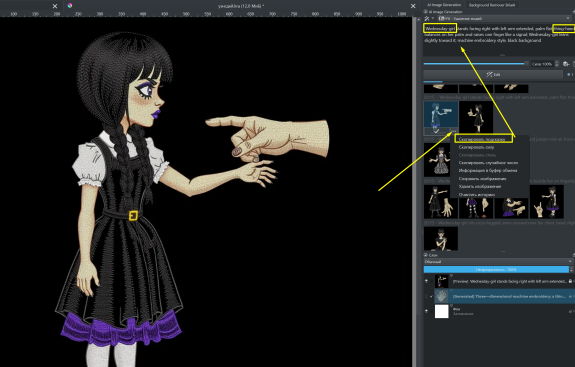This screenshot has height=367, width=575.
Task: Click the lock icon on Generated layer
Action: coord(570,296)
